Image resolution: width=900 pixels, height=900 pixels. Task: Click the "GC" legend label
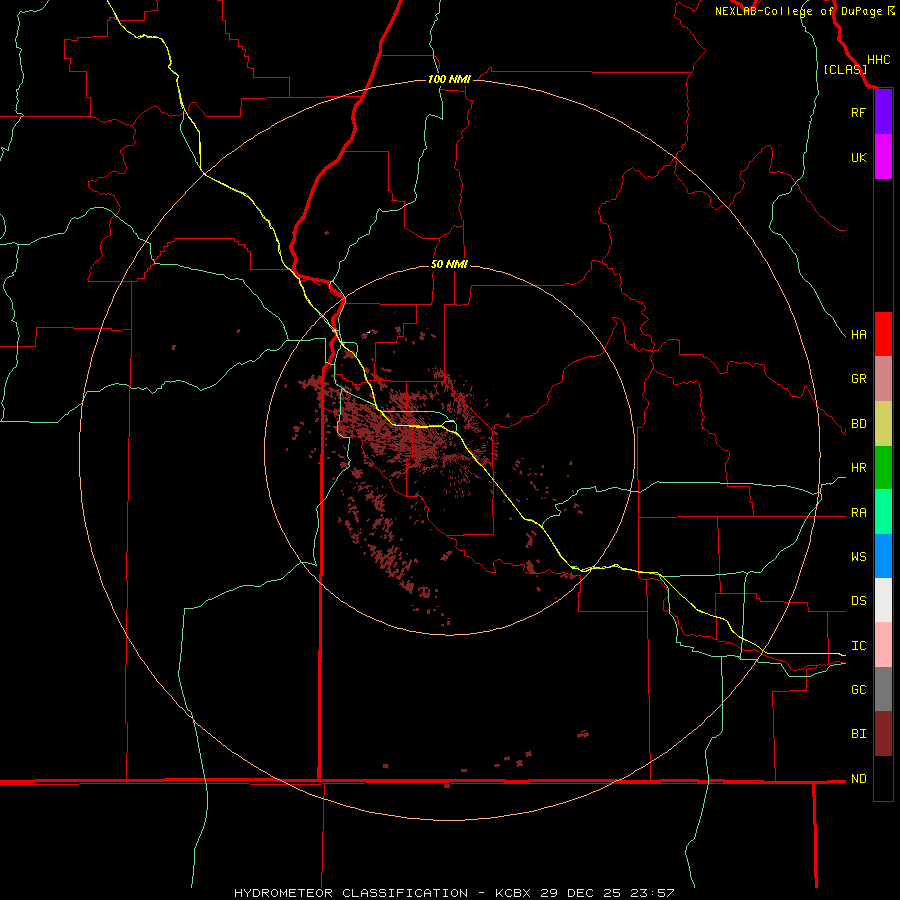[x=858, y=689]
